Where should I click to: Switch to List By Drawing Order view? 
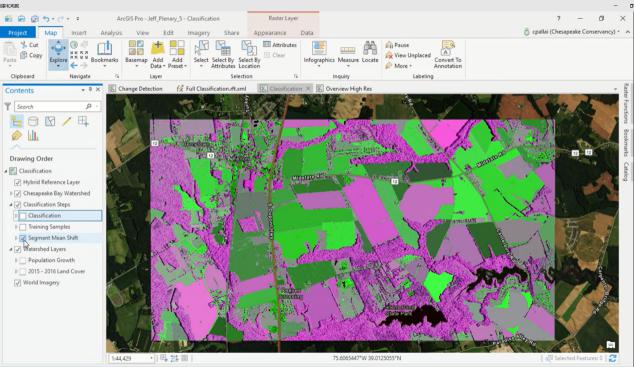click(x=17, y=121)
